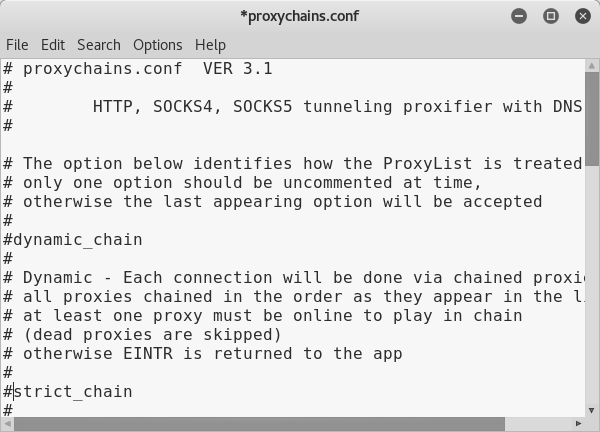This screenshot has width=600, height=432.
Task: Maximize the proxychains.conf window
Action: tap(551, 16)
